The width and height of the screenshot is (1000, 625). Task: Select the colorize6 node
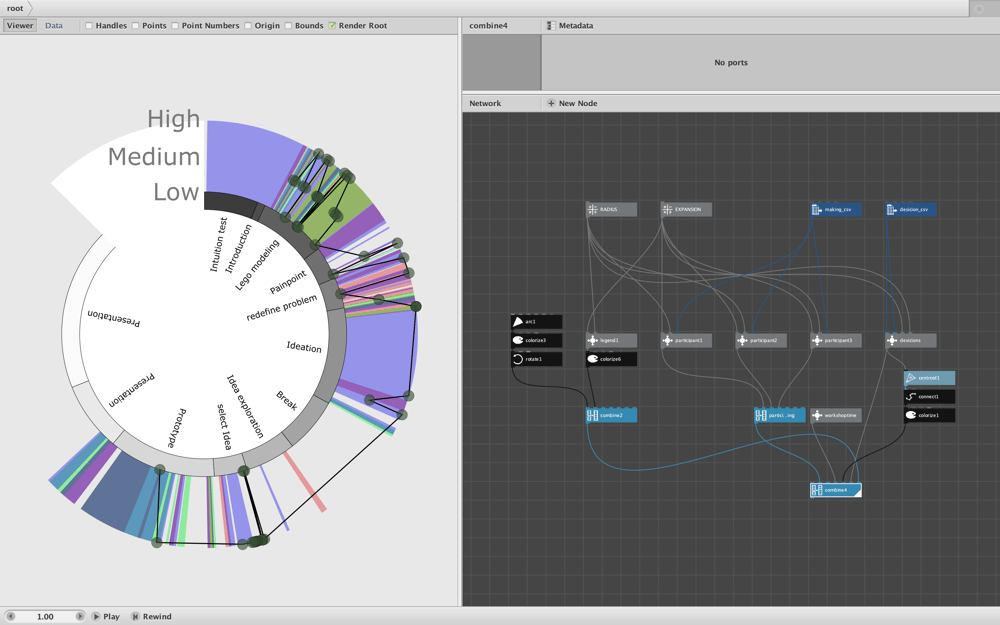(611, 359)
